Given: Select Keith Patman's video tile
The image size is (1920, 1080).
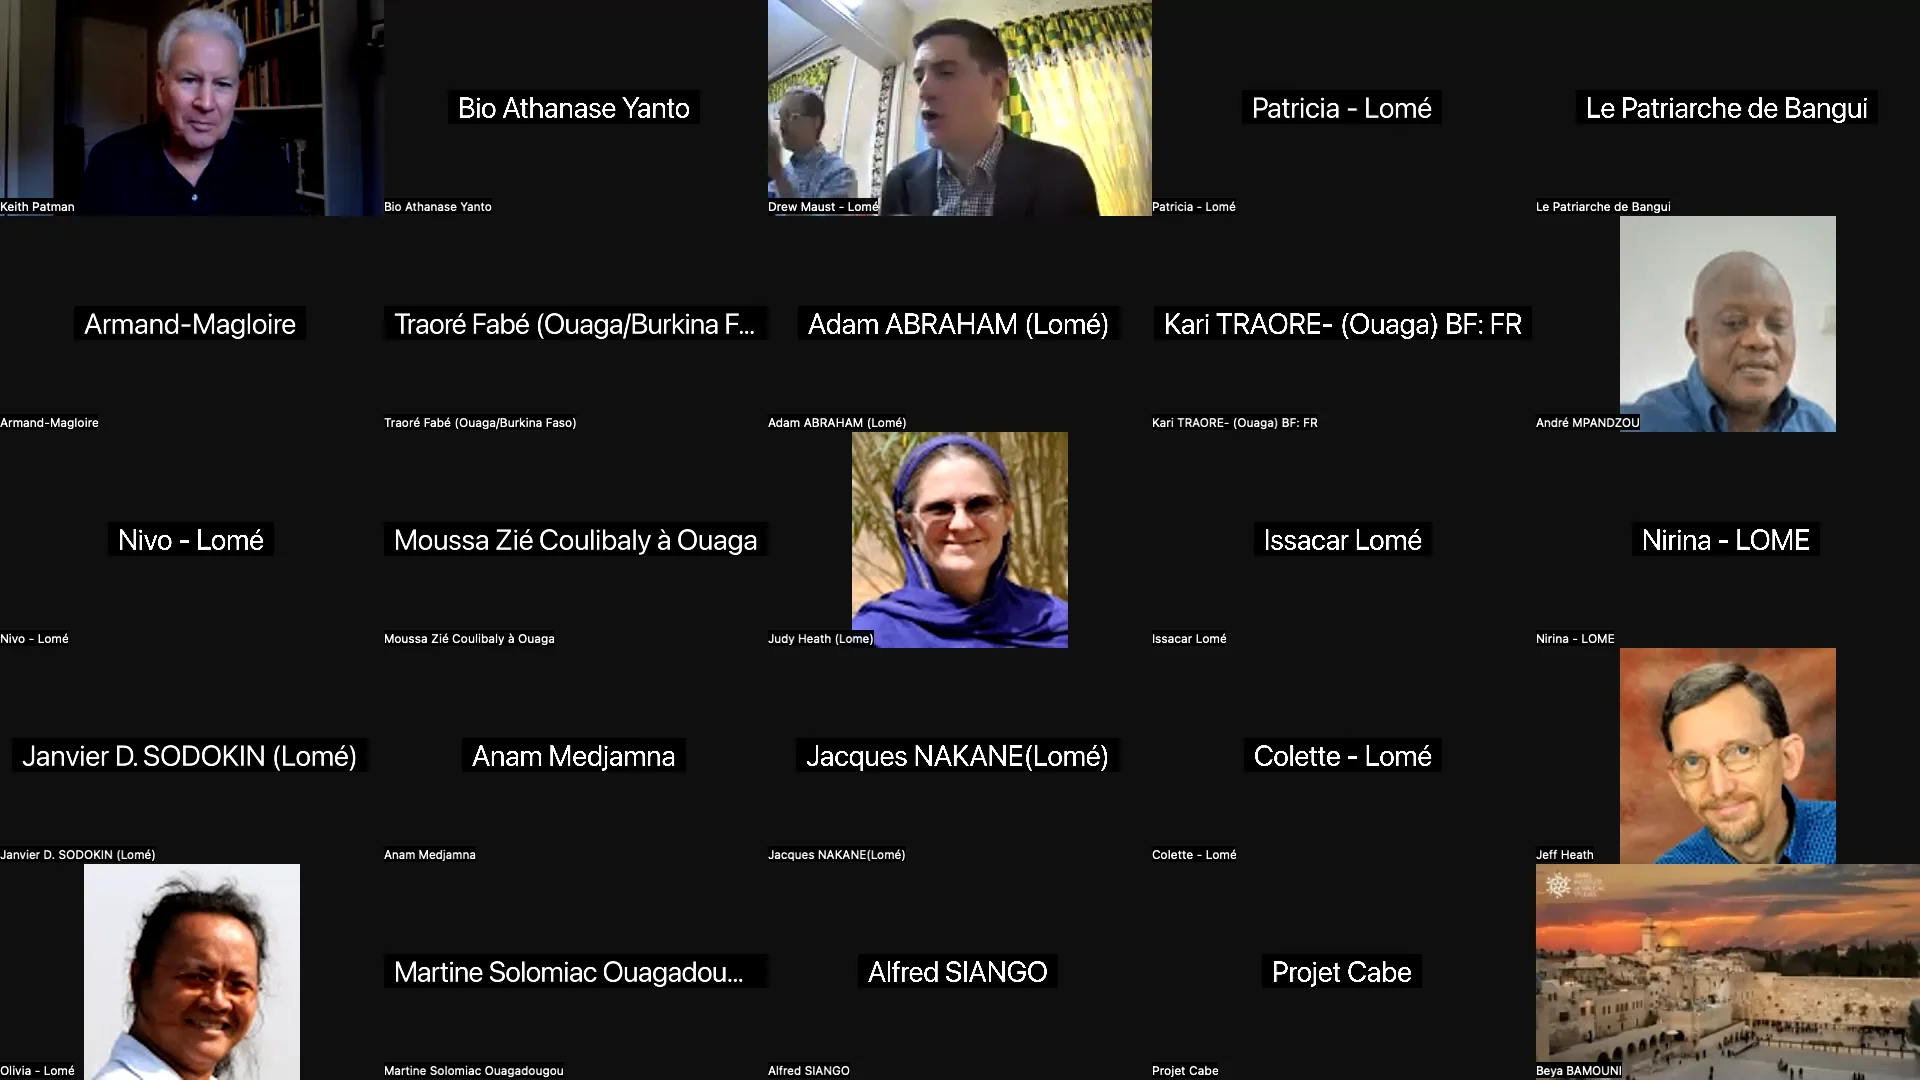Looking at the screenshot, I should pyautogui.click(x=192, y=108).
